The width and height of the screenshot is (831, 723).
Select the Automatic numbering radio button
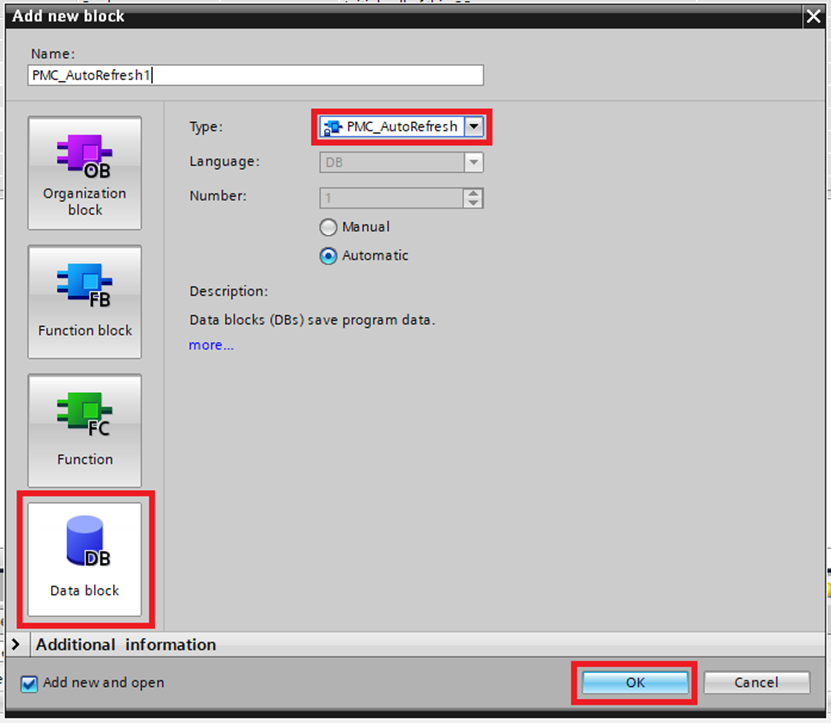pos(328,256)
